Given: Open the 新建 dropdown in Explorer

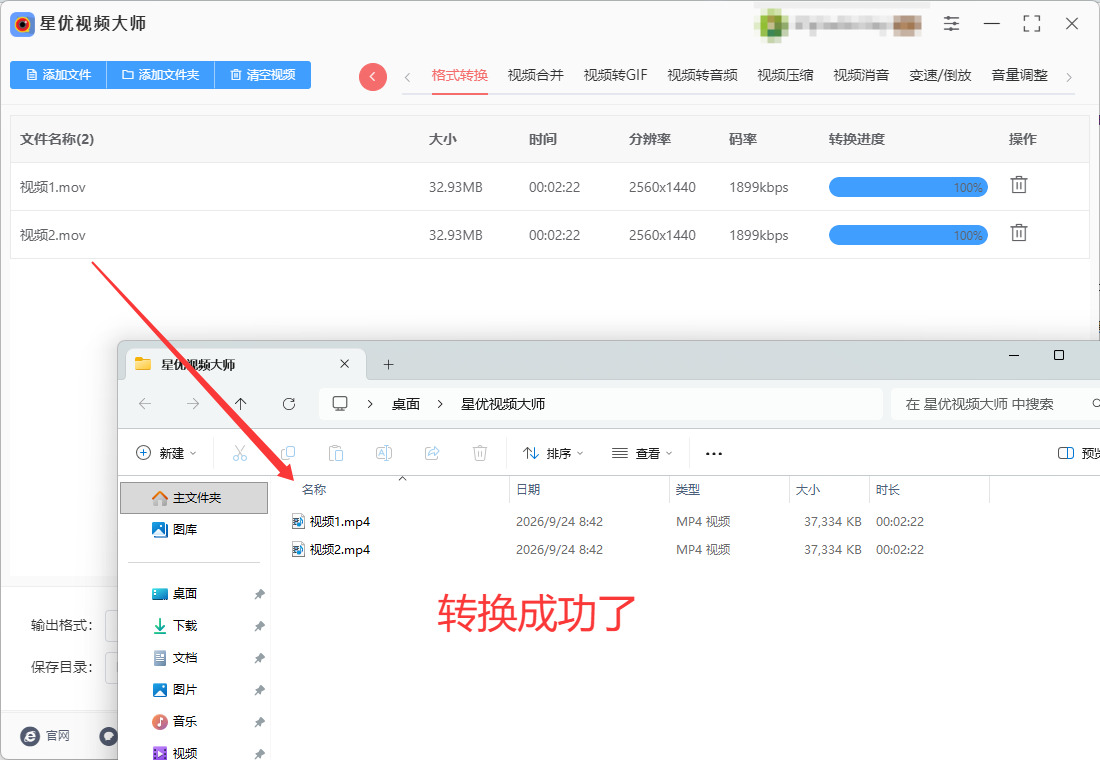Looking at the screenshot, I should coord(166,453).
